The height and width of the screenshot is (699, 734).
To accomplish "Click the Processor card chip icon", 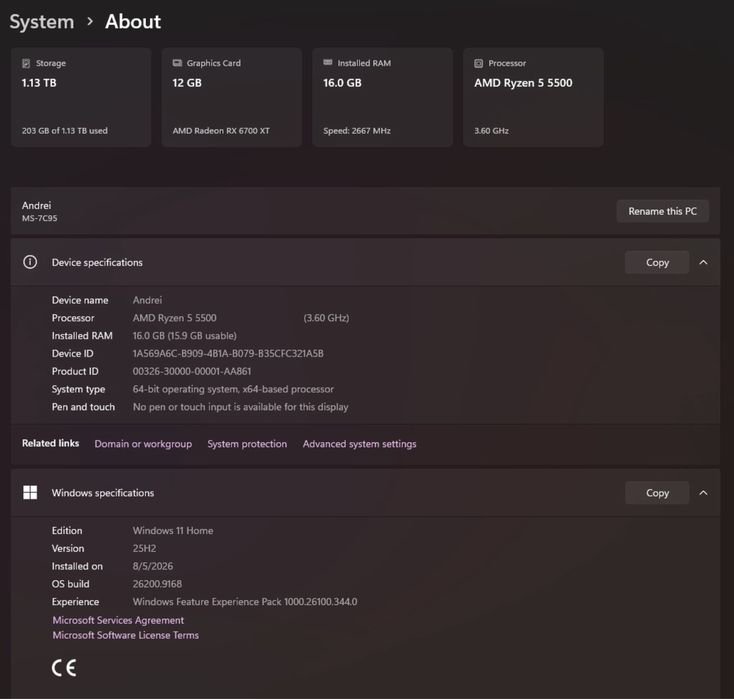I will [478, 63].
